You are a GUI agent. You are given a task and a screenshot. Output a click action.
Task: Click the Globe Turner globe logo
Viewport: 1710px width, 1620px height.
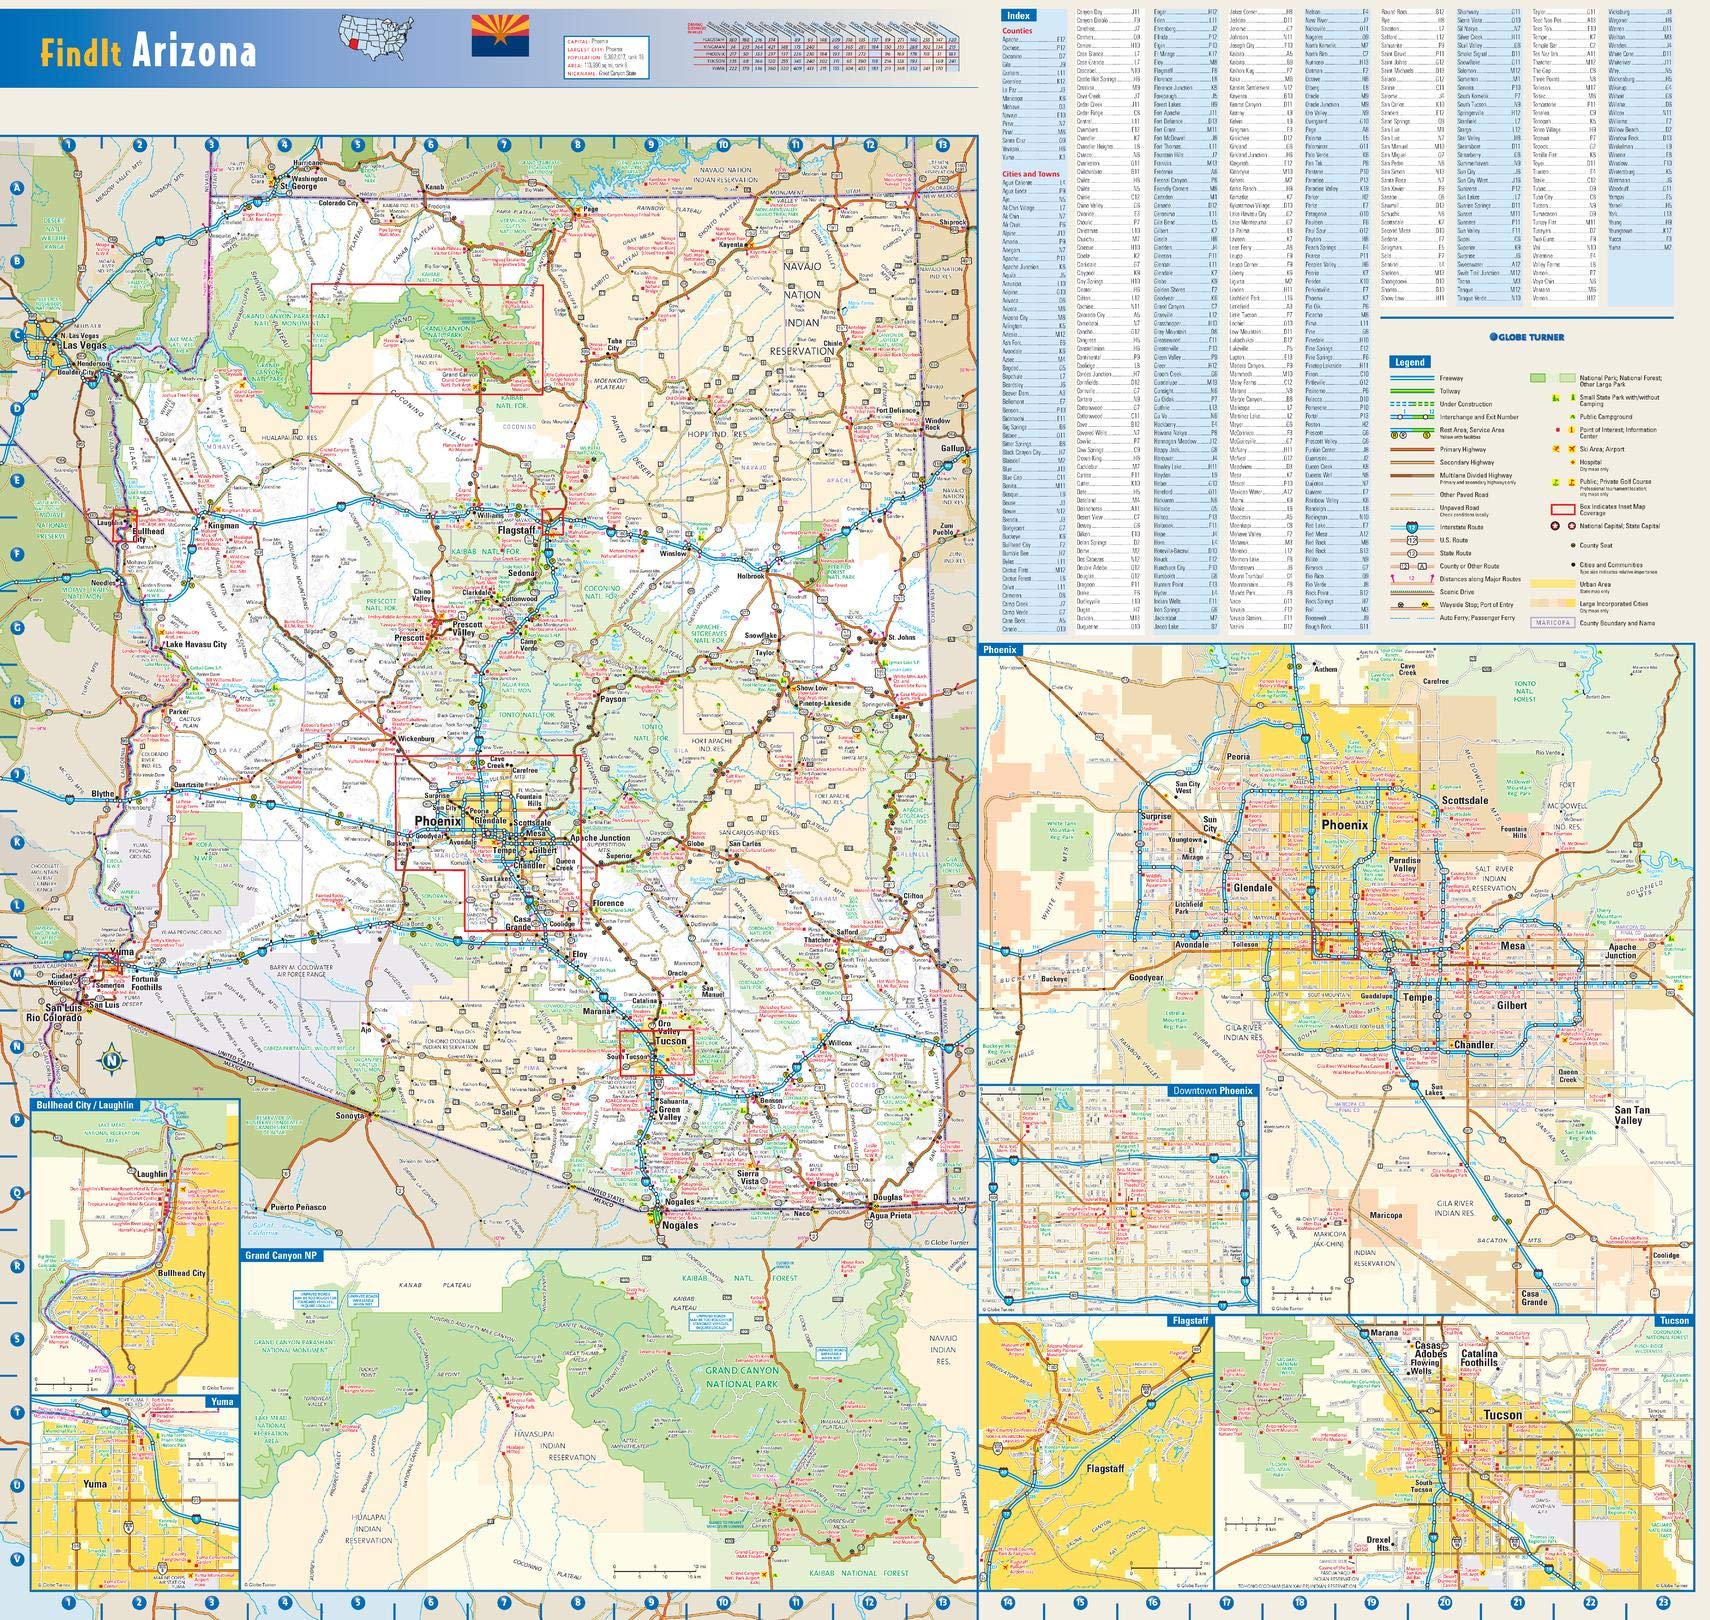coord(1493,336)
